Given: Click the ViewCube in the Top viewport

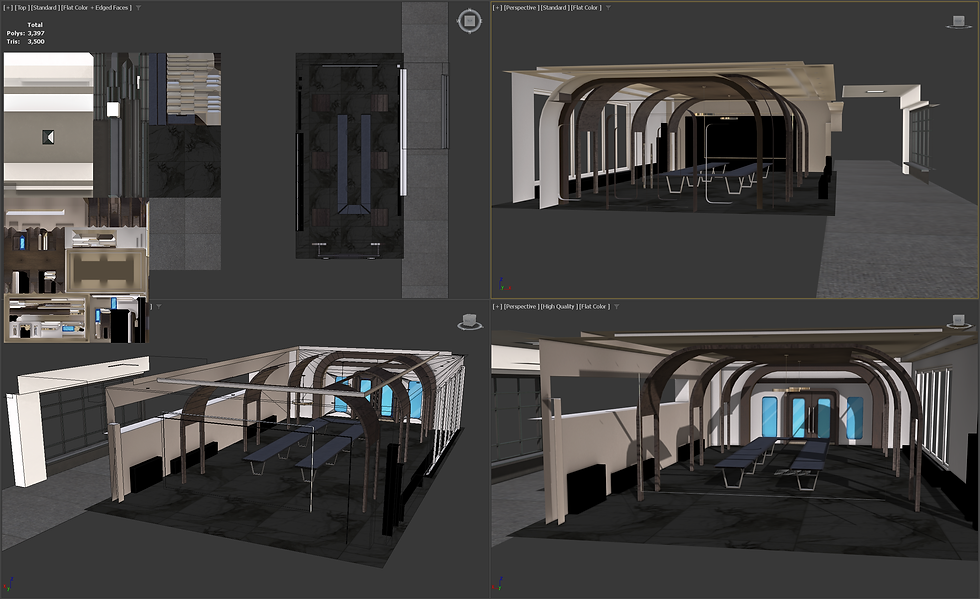Looking at the screenshot, I should (469, 21).
